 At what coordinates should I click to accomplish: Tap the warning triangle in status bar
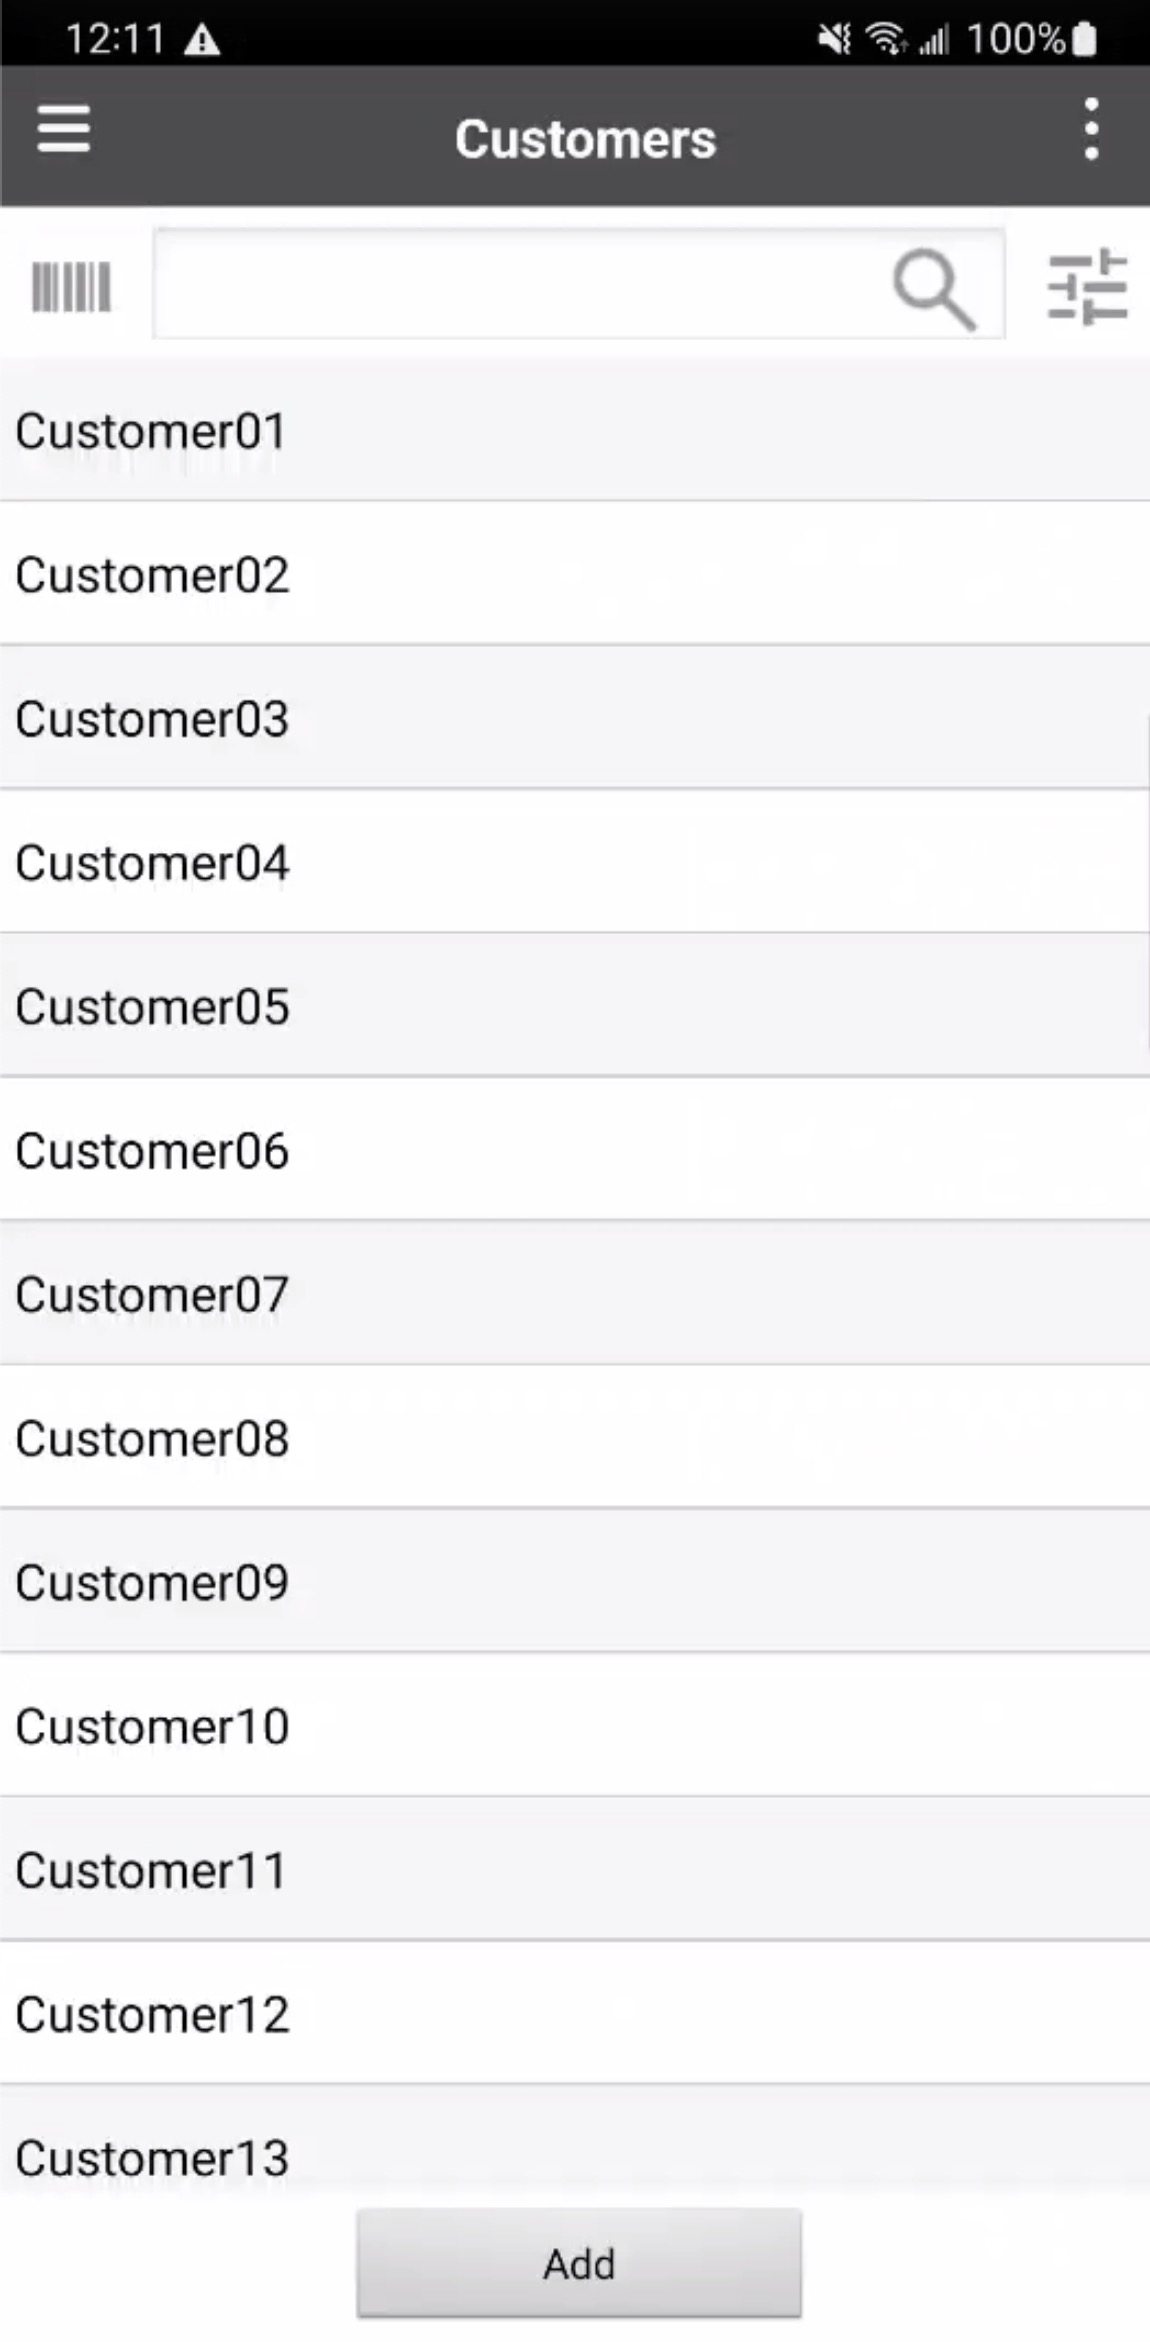pyautogui.click(x=202, y=40)
